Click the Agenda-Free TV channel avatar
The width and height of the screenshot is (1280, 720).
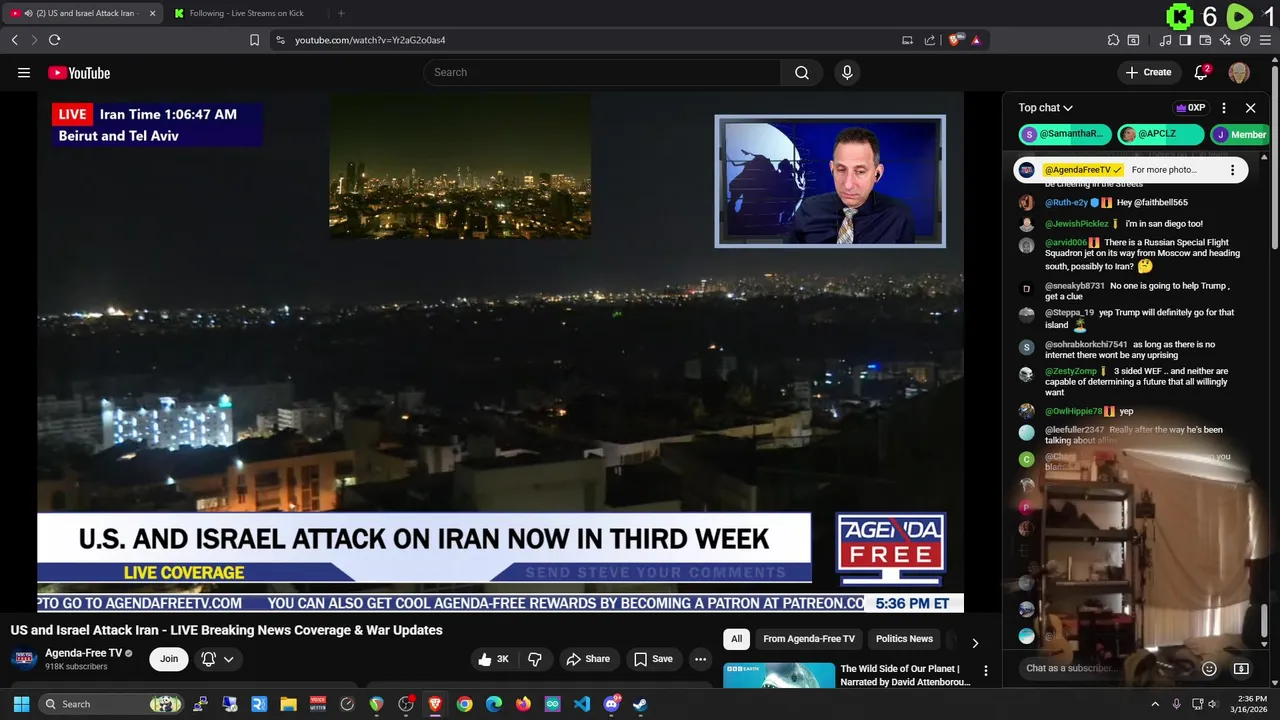coord(24,659)
